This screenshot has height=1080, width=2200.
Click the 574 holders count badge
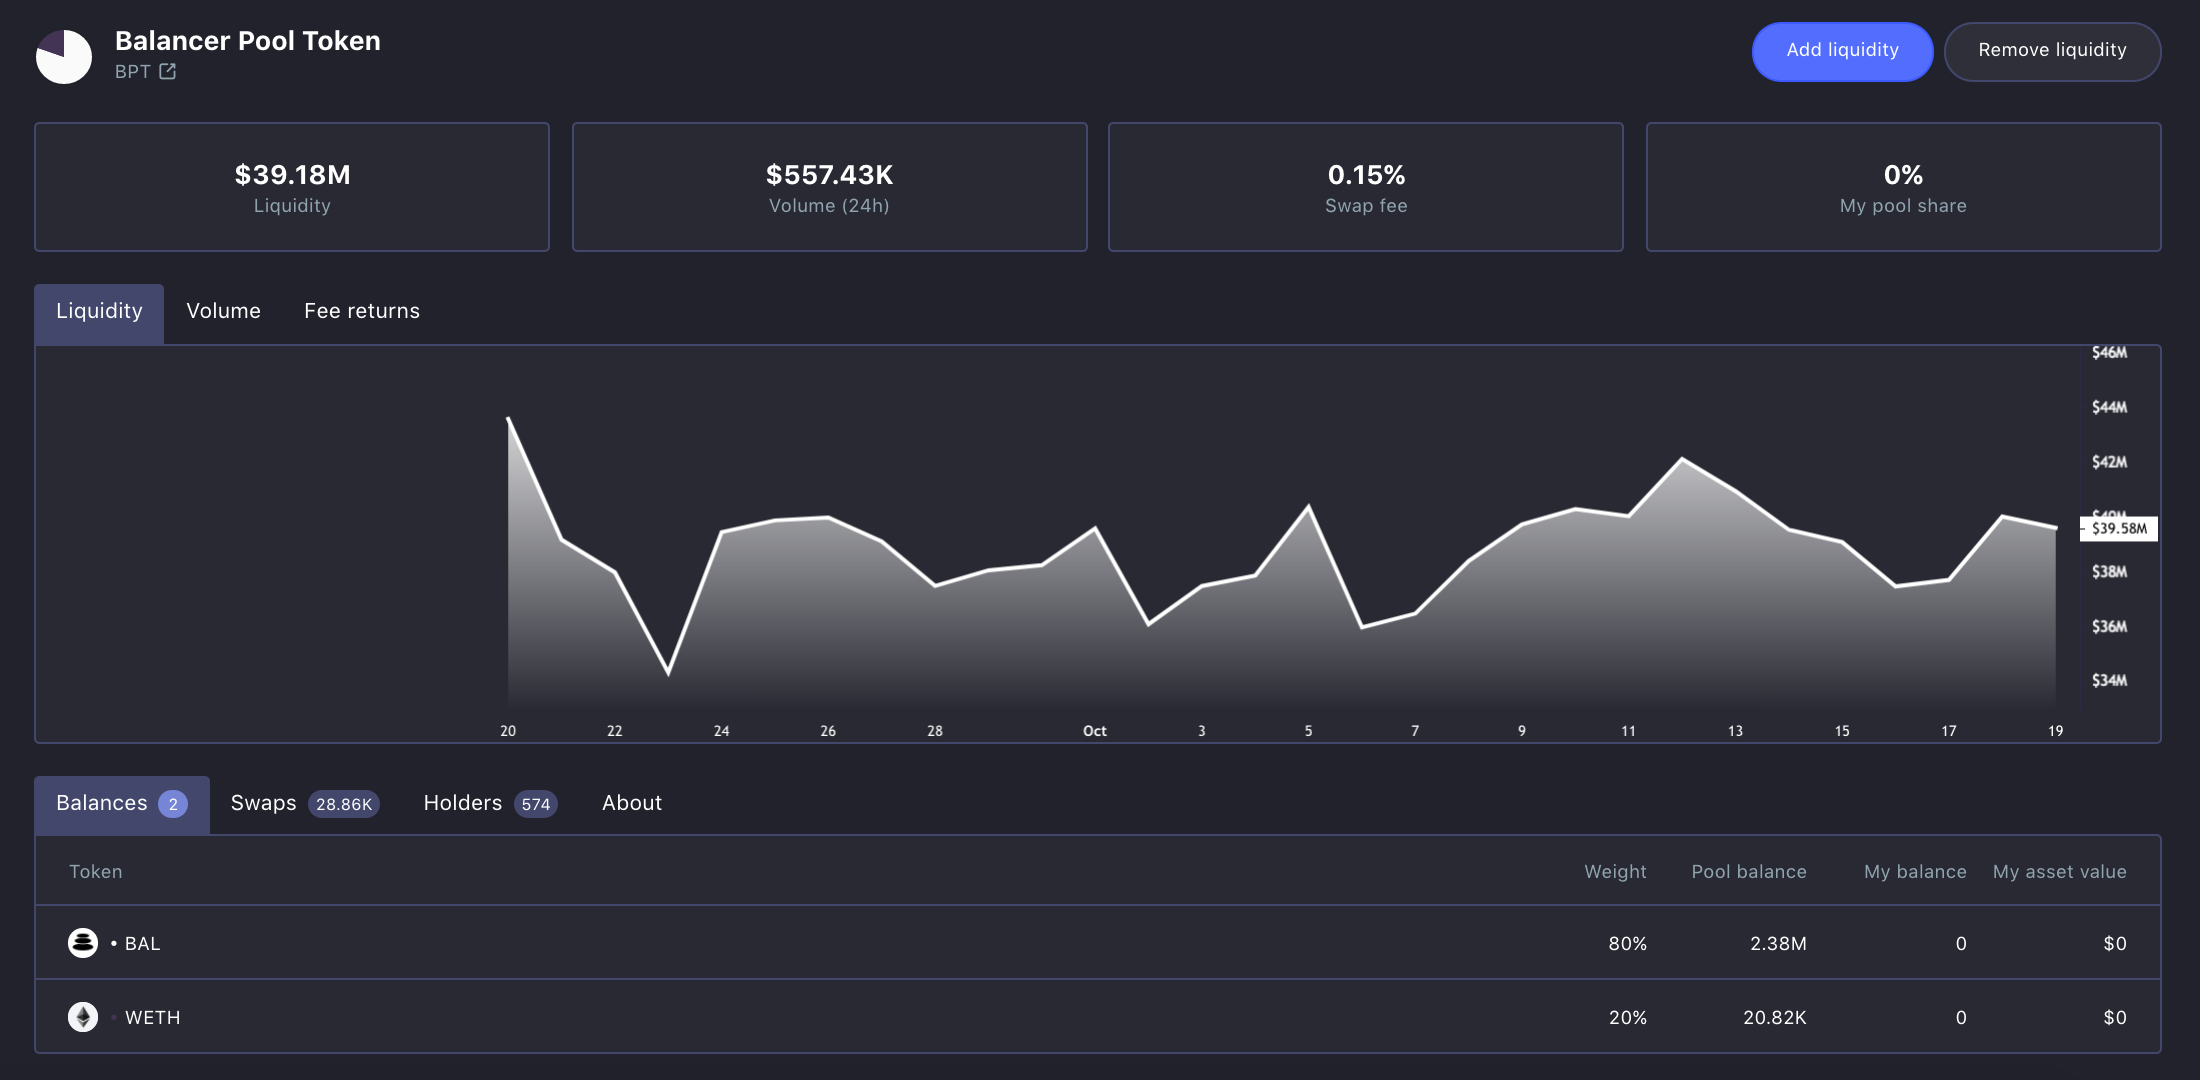[x=536, y=804]
